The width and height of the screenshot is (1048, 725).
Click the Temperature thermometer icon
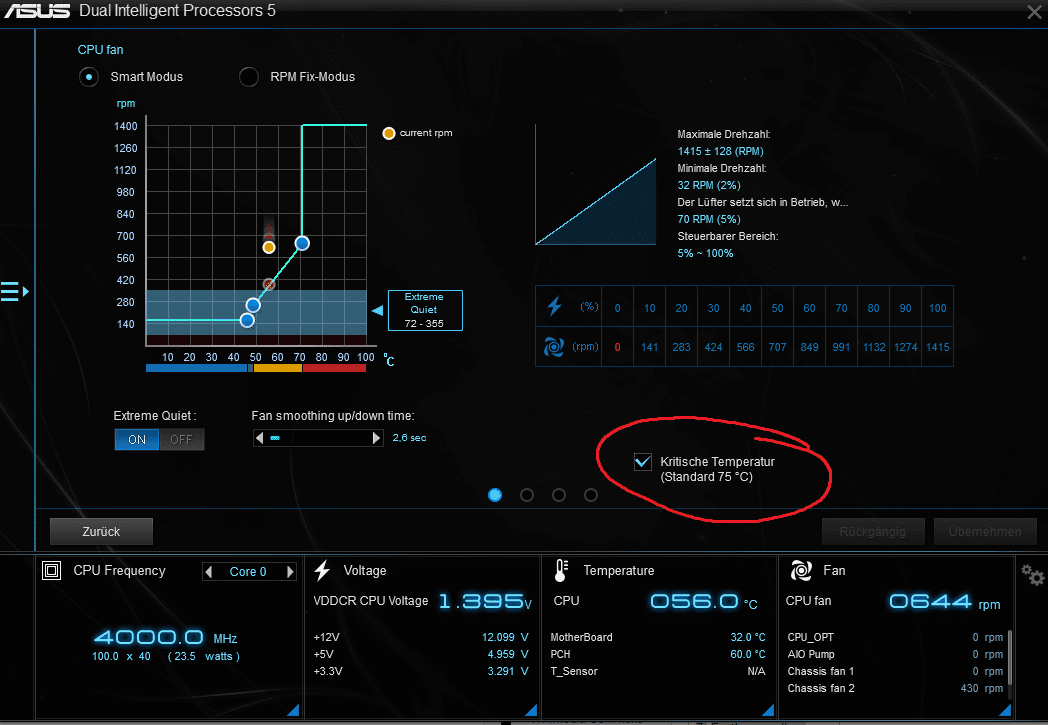pyautogui.click(x=561, y=571)
